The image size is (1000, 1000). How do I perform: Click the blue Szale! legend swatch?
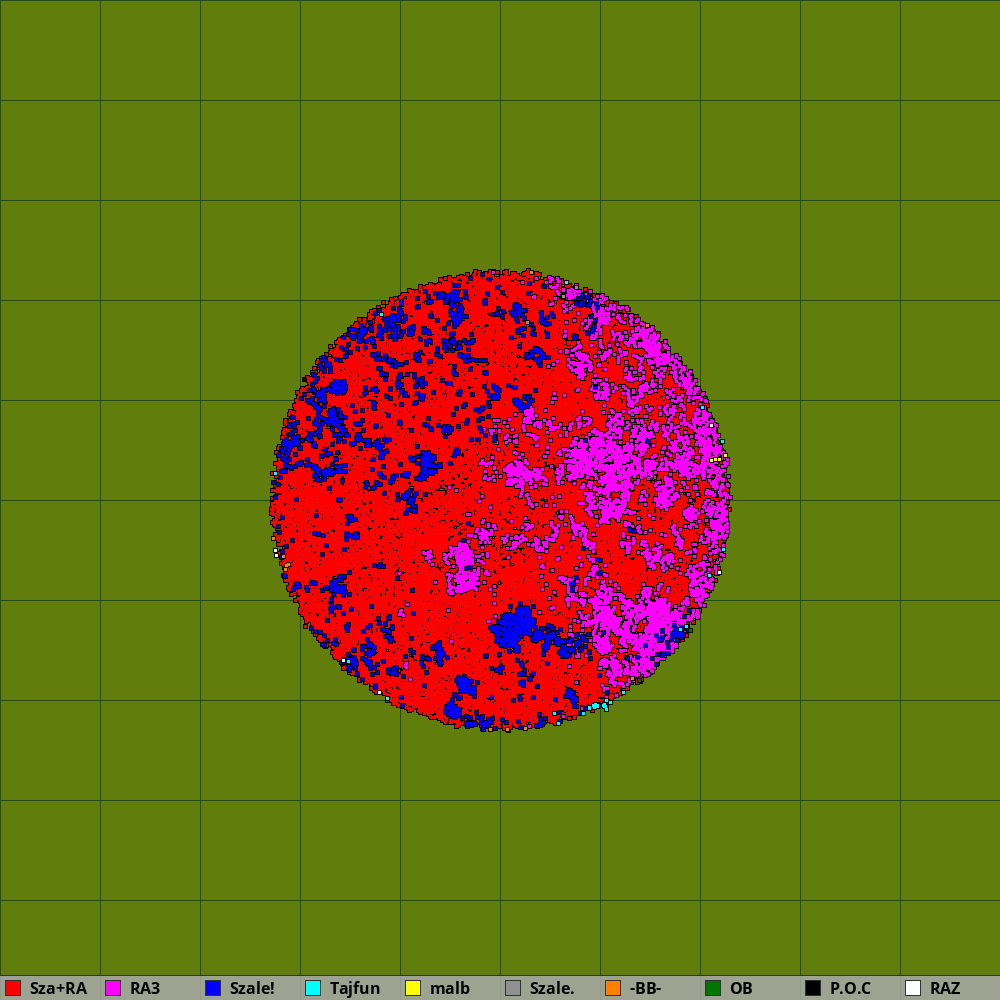(213, 988)
